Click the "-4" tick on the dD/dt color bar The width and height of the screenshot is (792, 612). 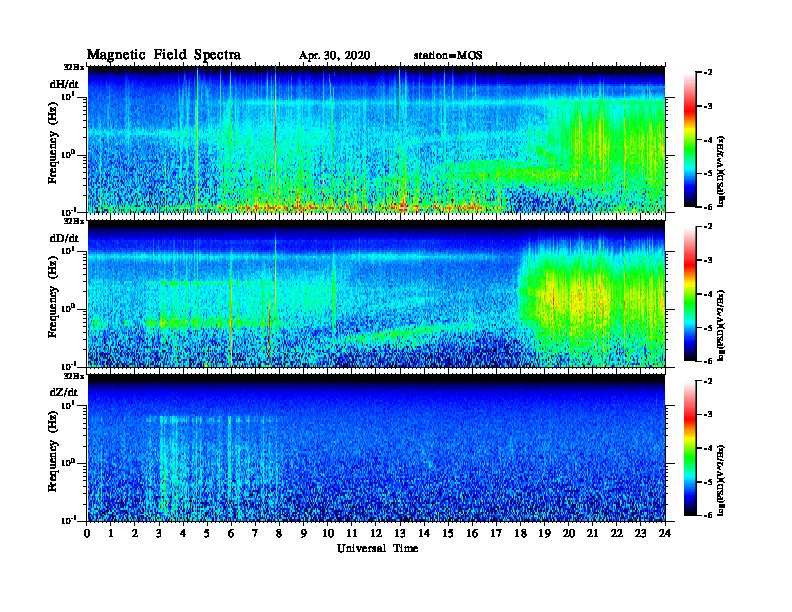708,294
